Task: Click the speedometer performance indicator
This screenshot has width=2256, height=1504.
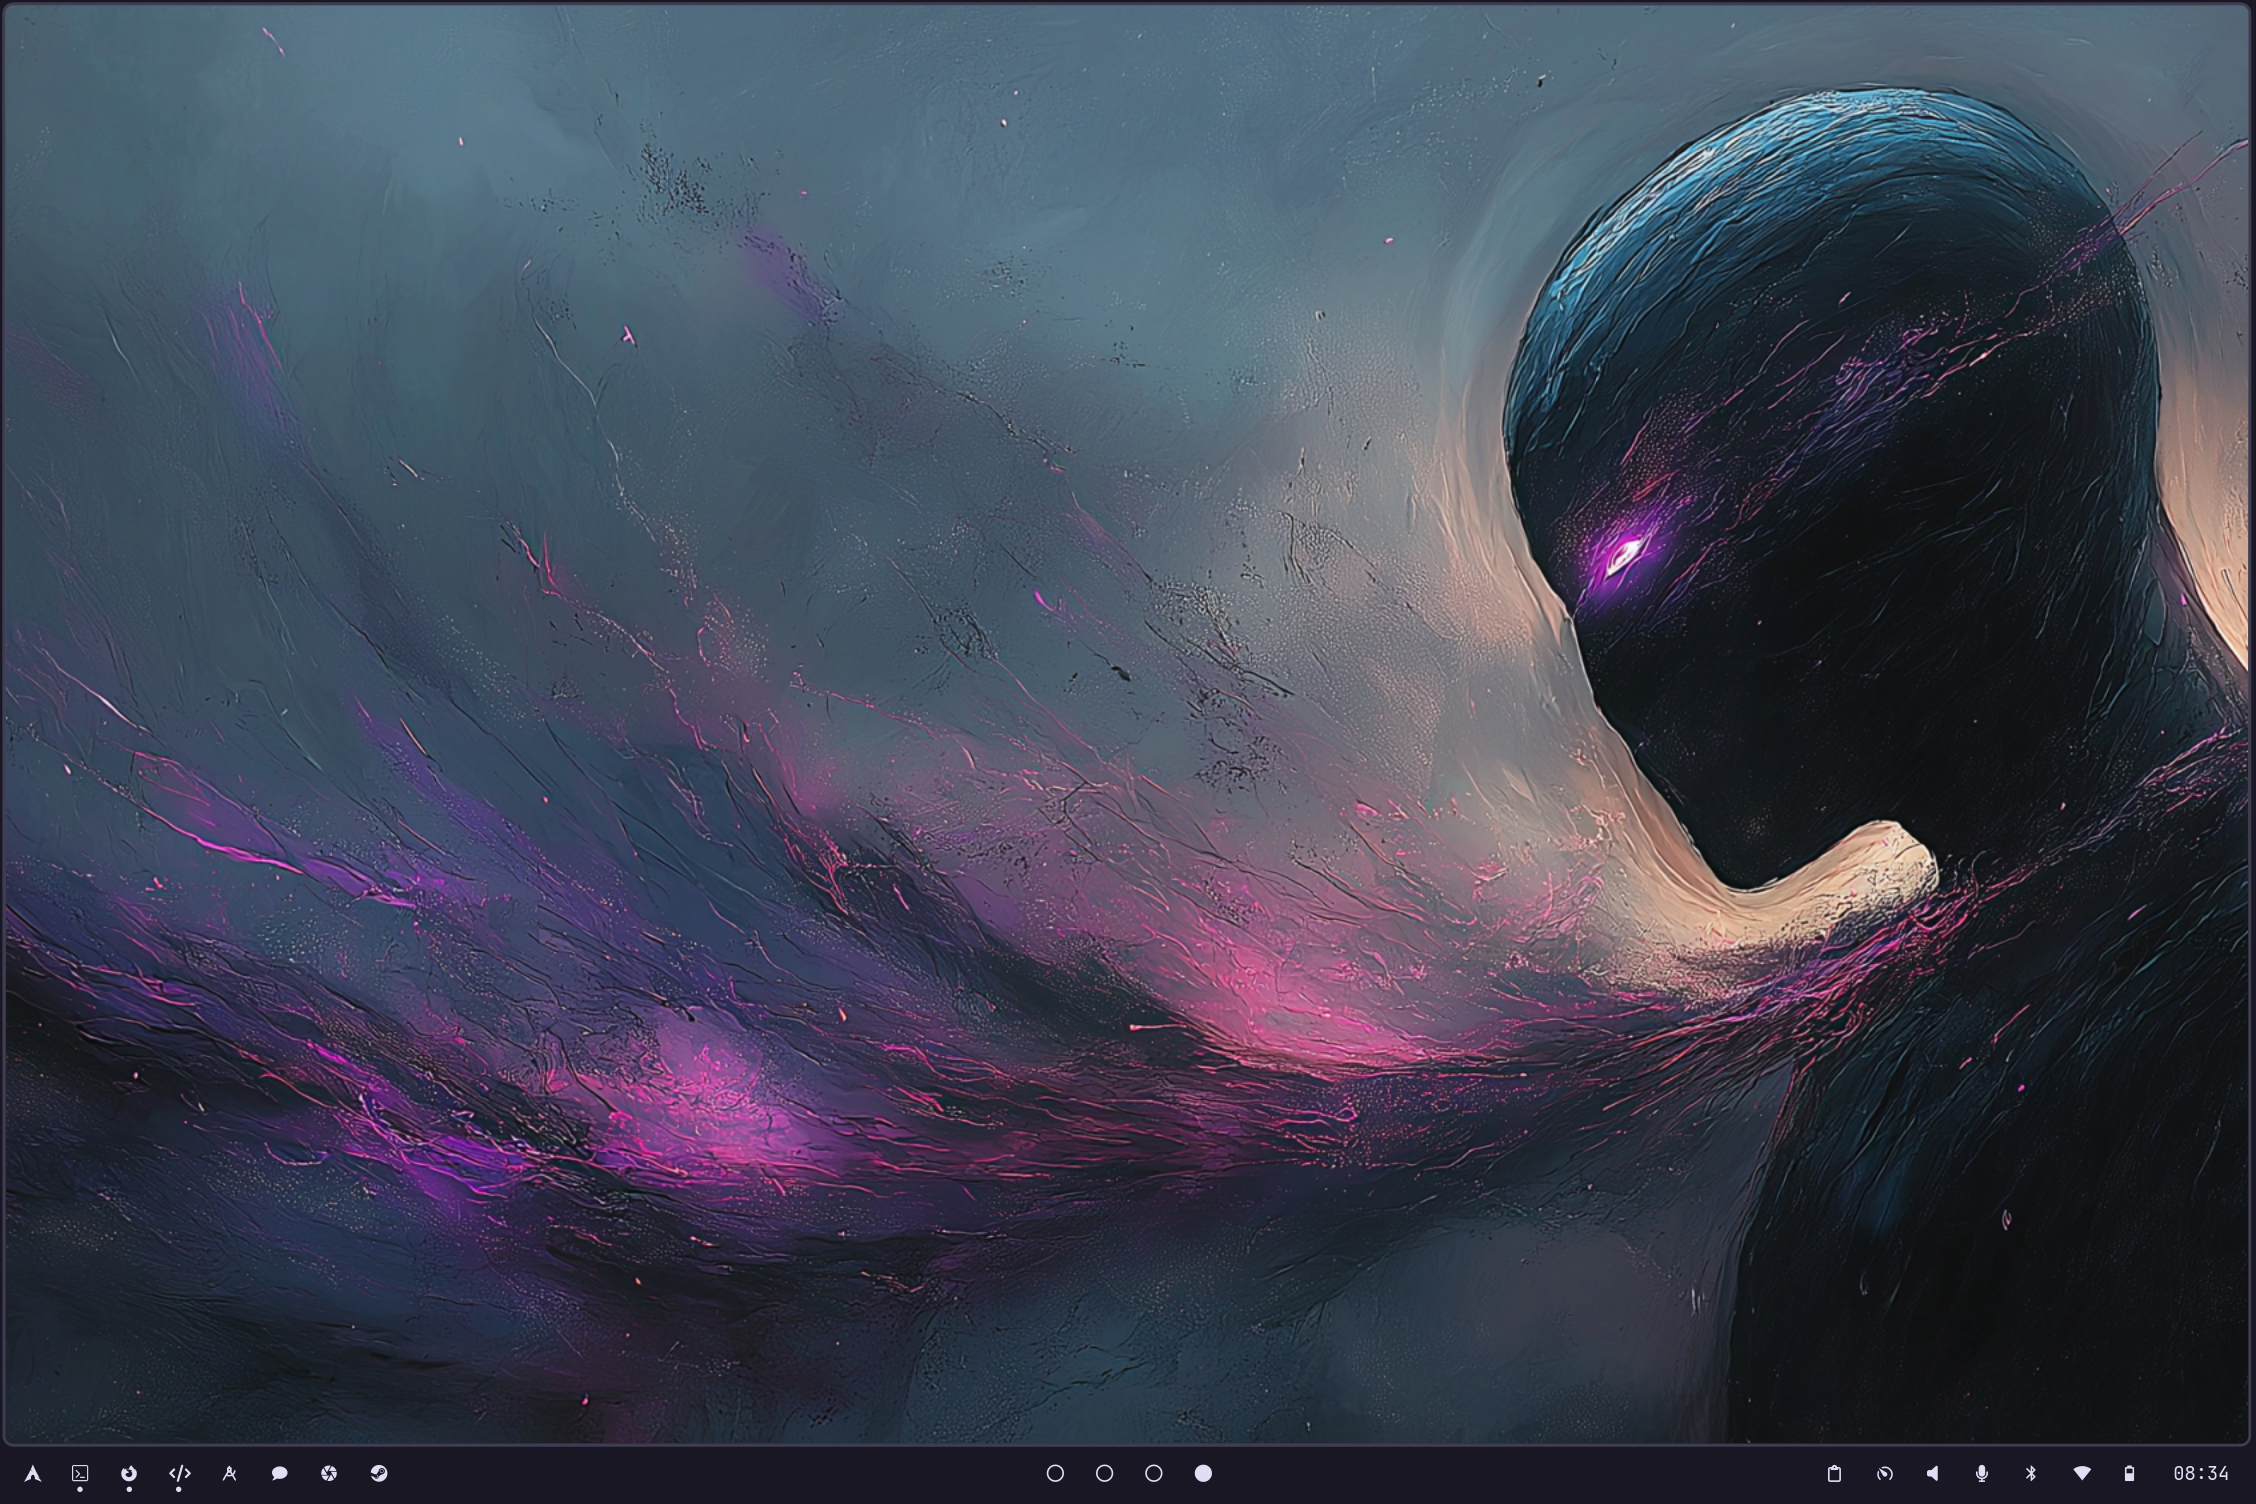Action: [1884, 1473]
